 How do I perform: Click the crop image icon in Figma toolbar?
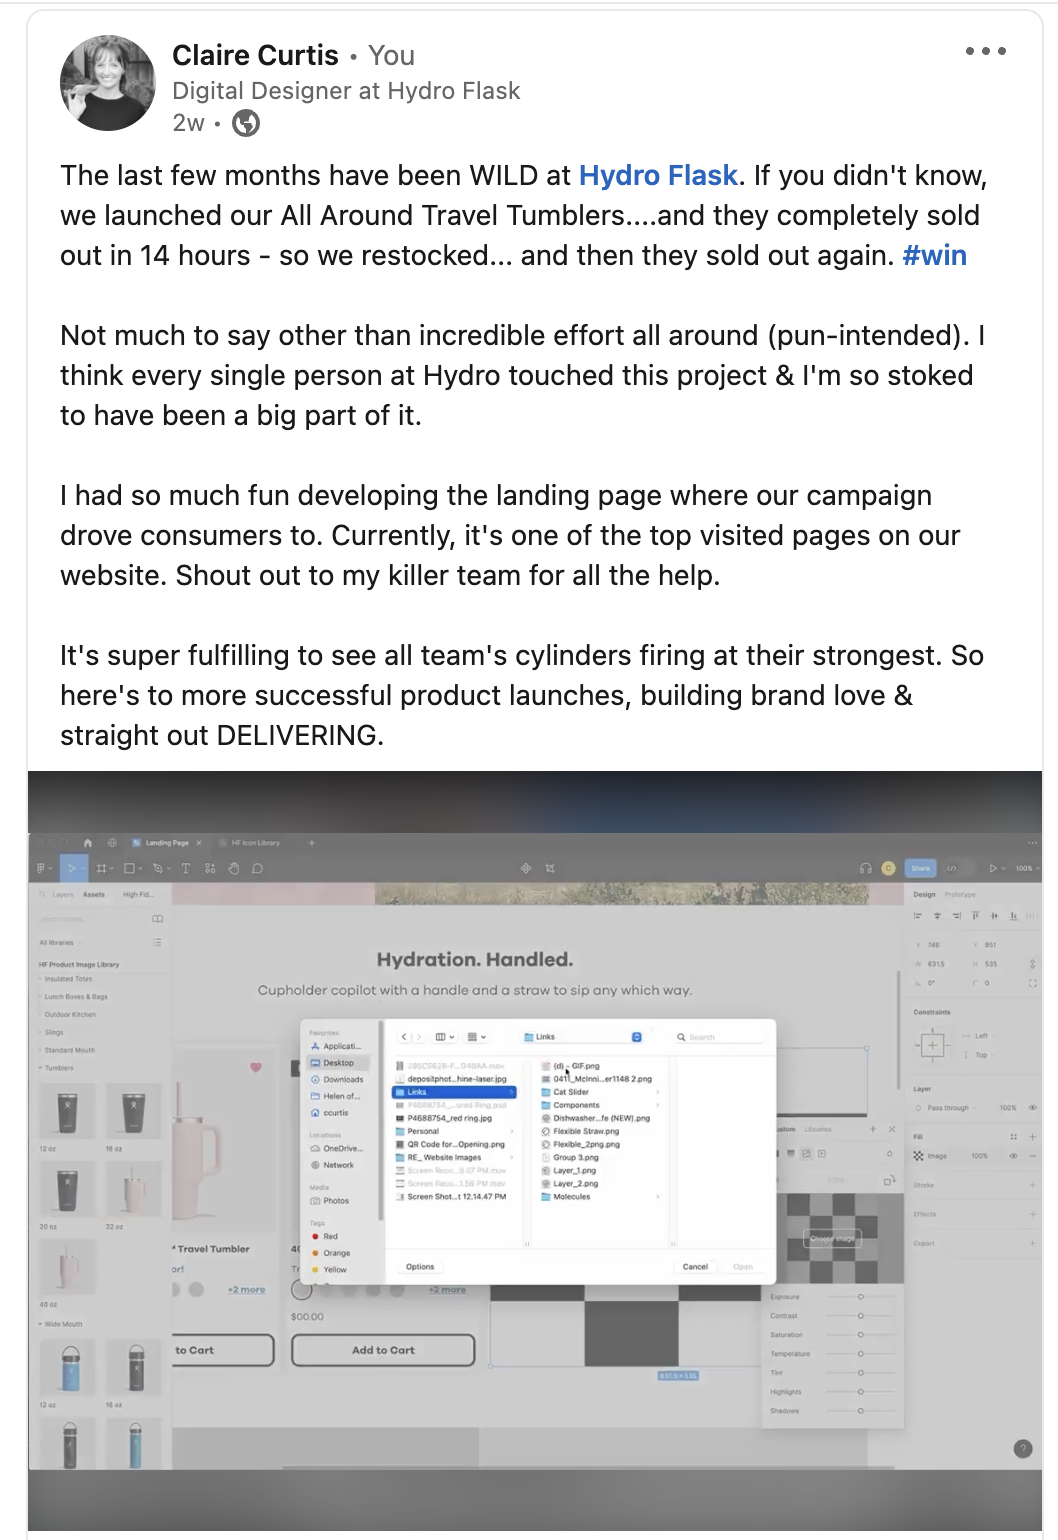550,868
